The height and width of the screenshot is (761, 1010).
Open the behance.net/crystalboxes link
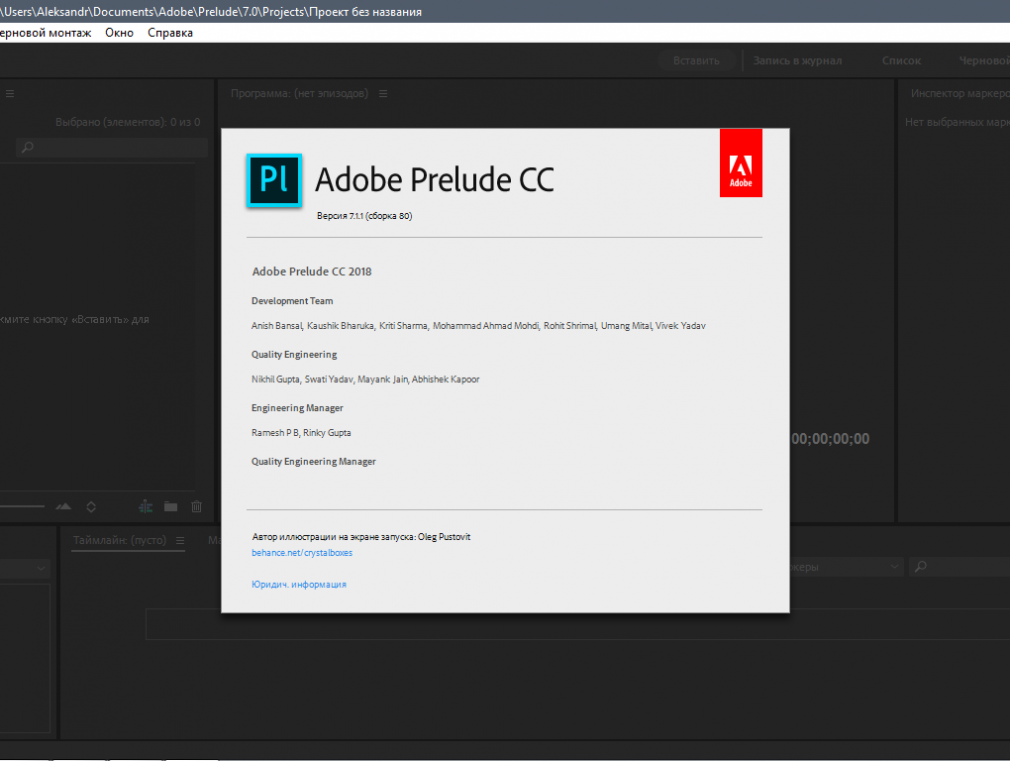coord(302,553)
